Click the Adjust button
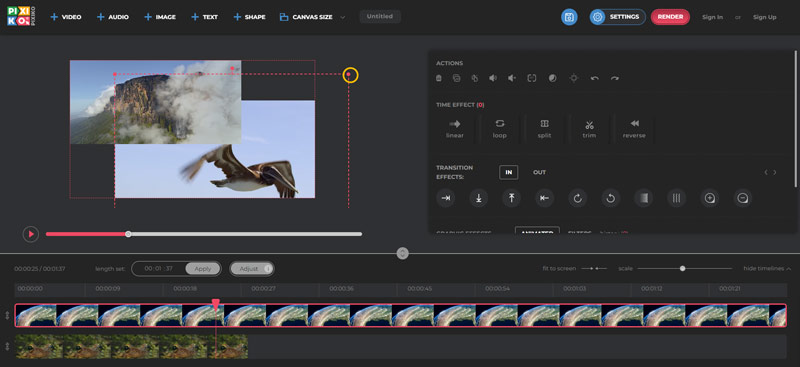 pyautogui.click(x=252, y=268)
